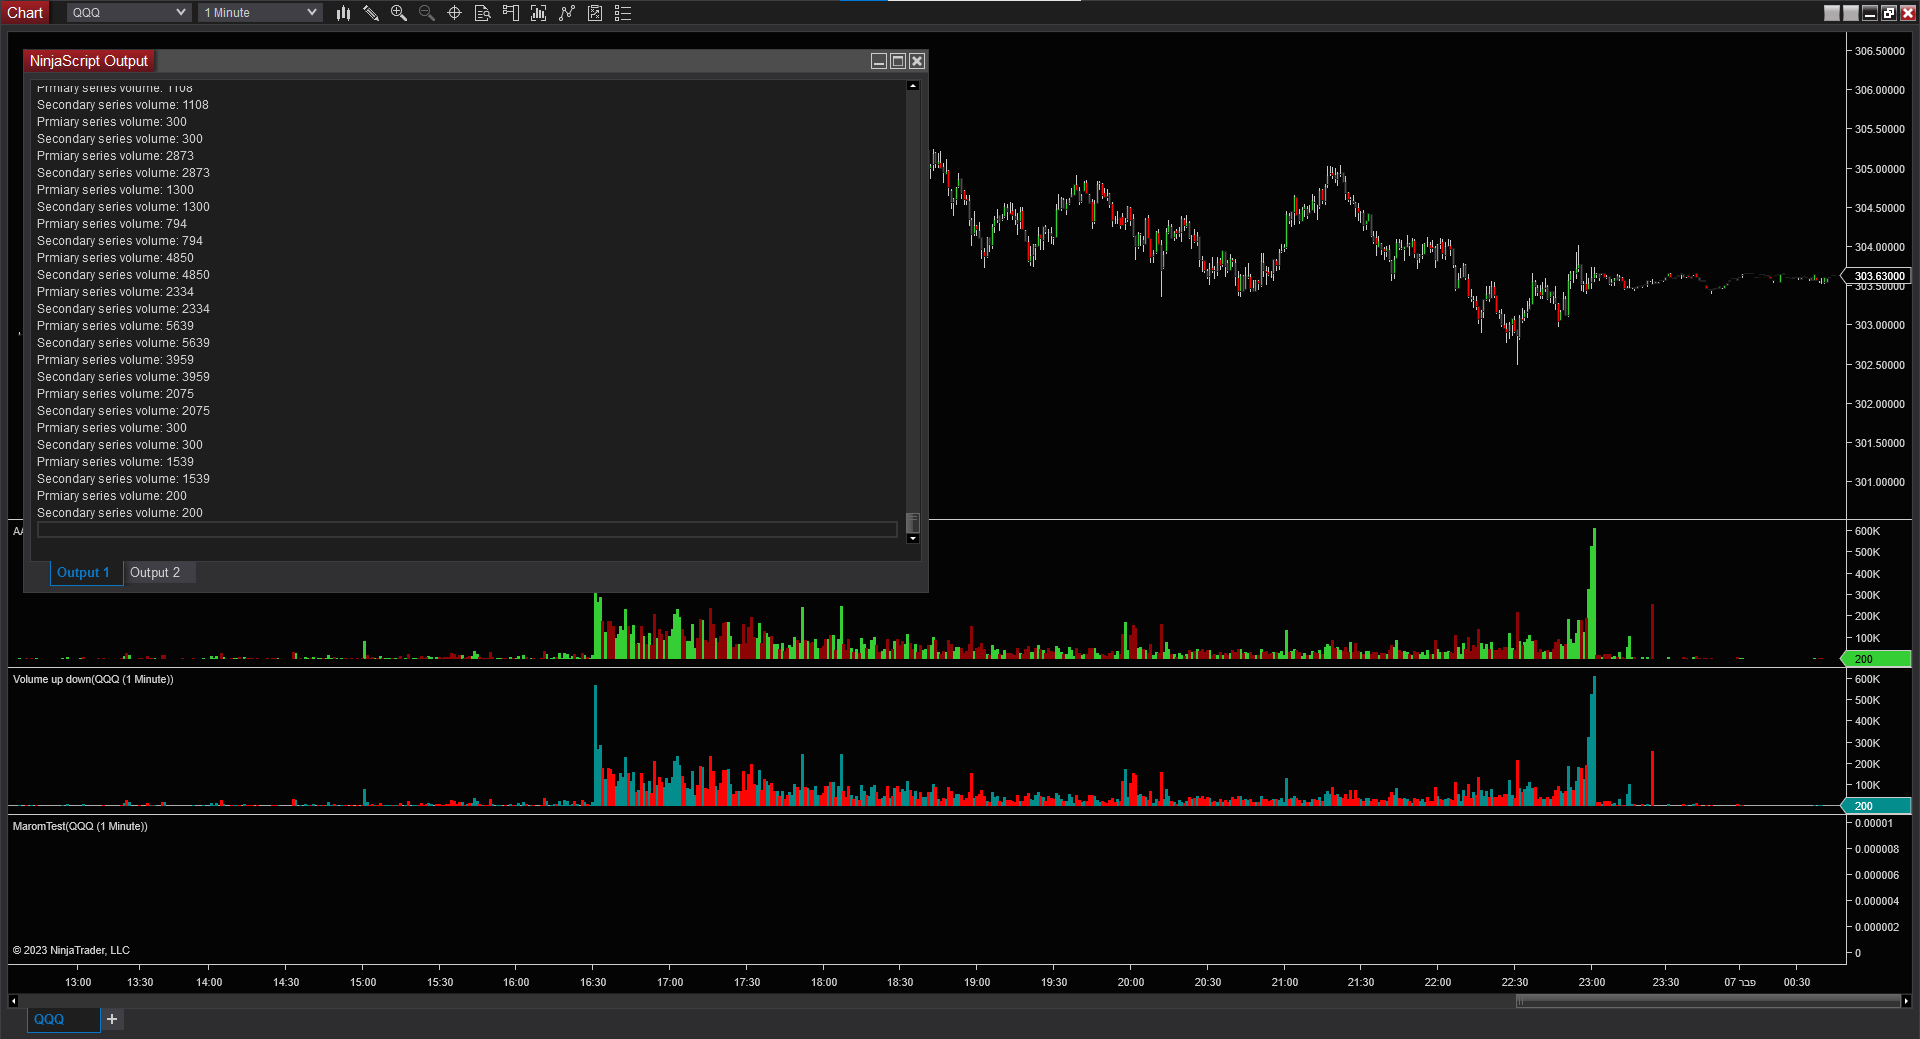Open the data box icon
Image resolution: width=1920 pixels, height=1039 pixels.
pos(483,13)
